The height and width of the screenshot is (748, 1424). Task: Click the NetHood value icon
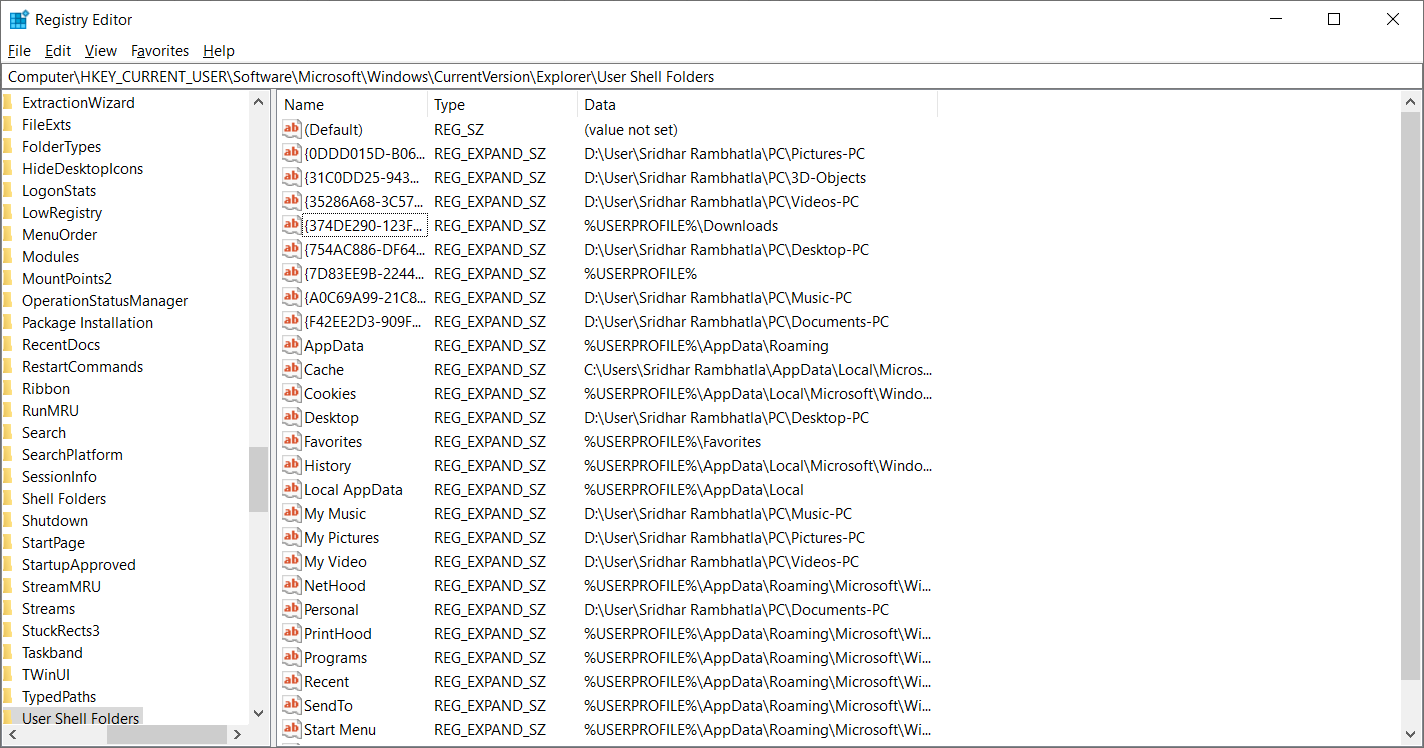click(x=291, y=585)
